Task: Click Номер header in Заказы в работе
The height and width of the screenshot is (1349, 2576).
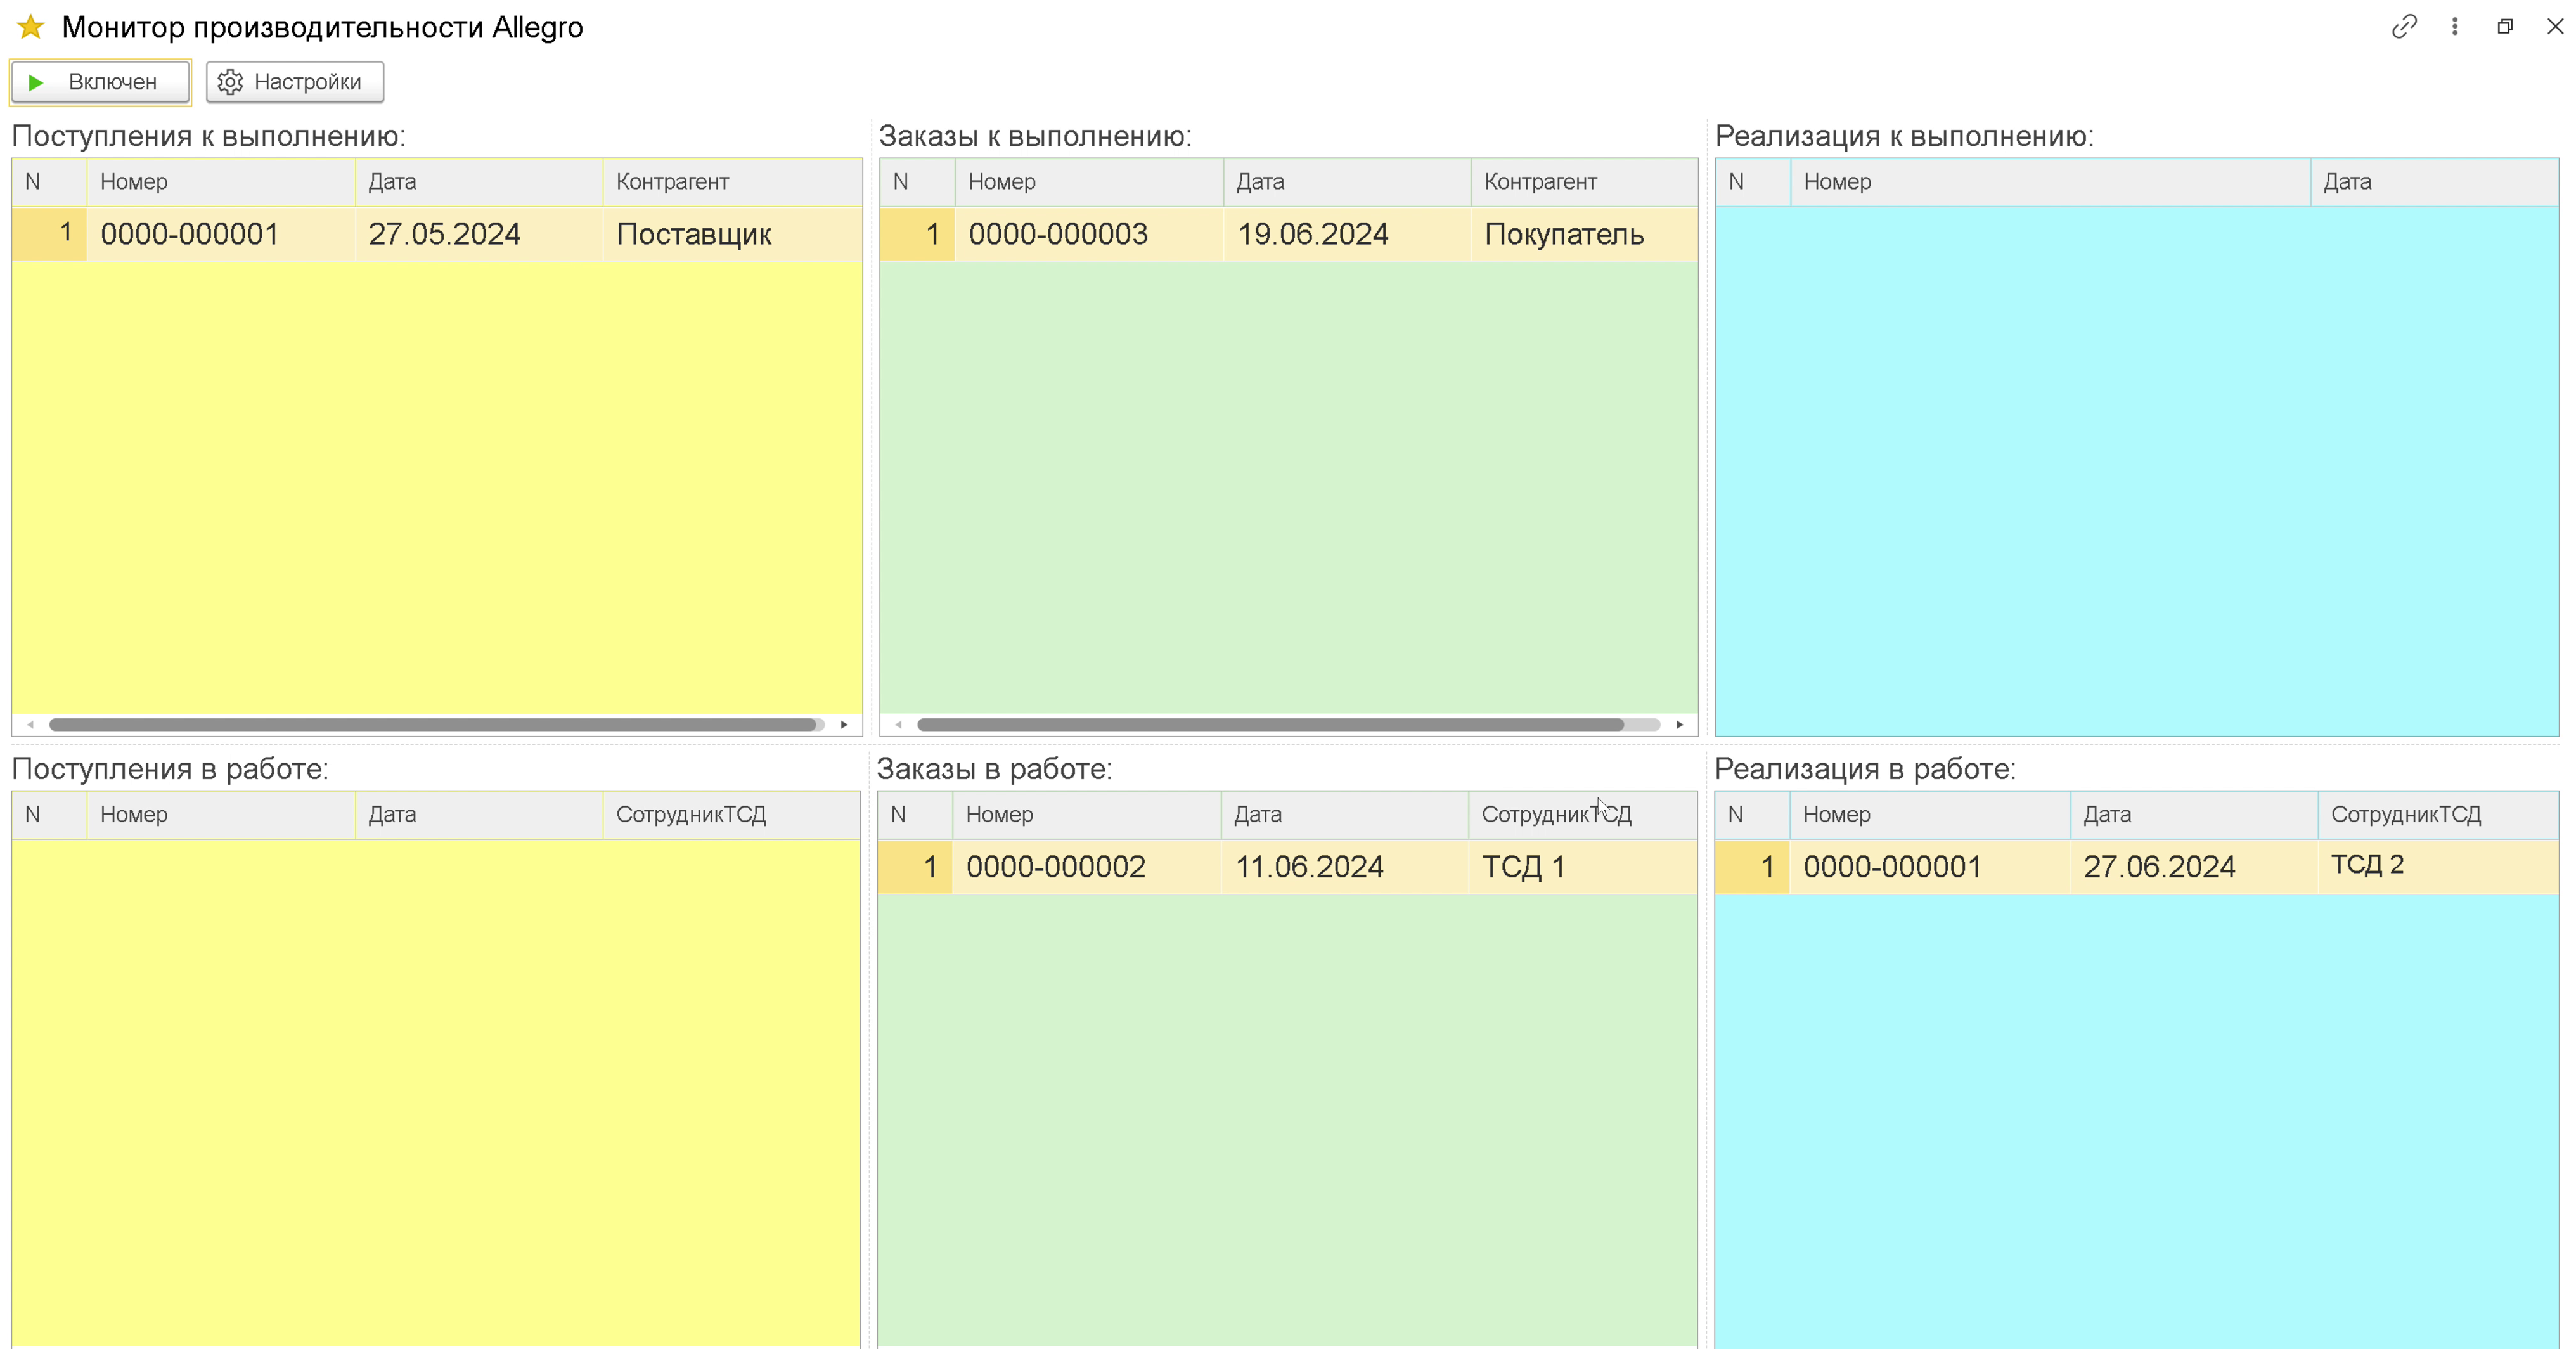Action: pos(1087,814)
